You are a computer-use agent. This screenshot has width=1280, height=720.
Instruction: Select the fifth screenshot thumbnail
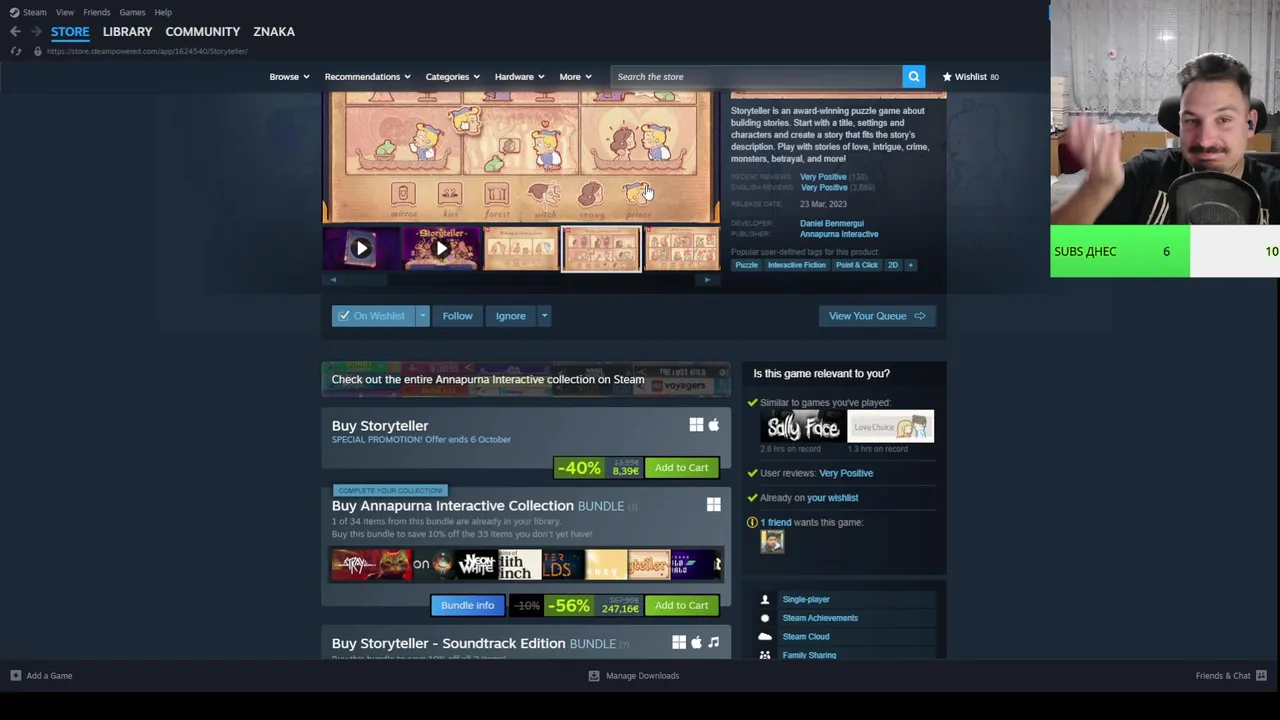point(681,248)
